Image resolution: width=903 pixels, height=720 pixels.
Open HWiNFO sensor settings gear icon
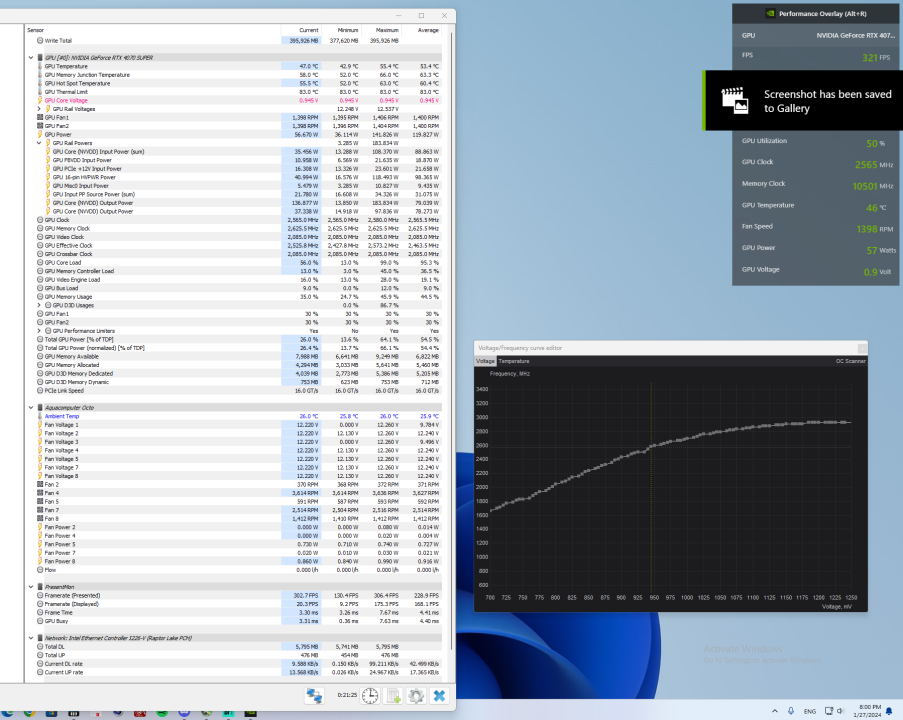click(416, 695)
